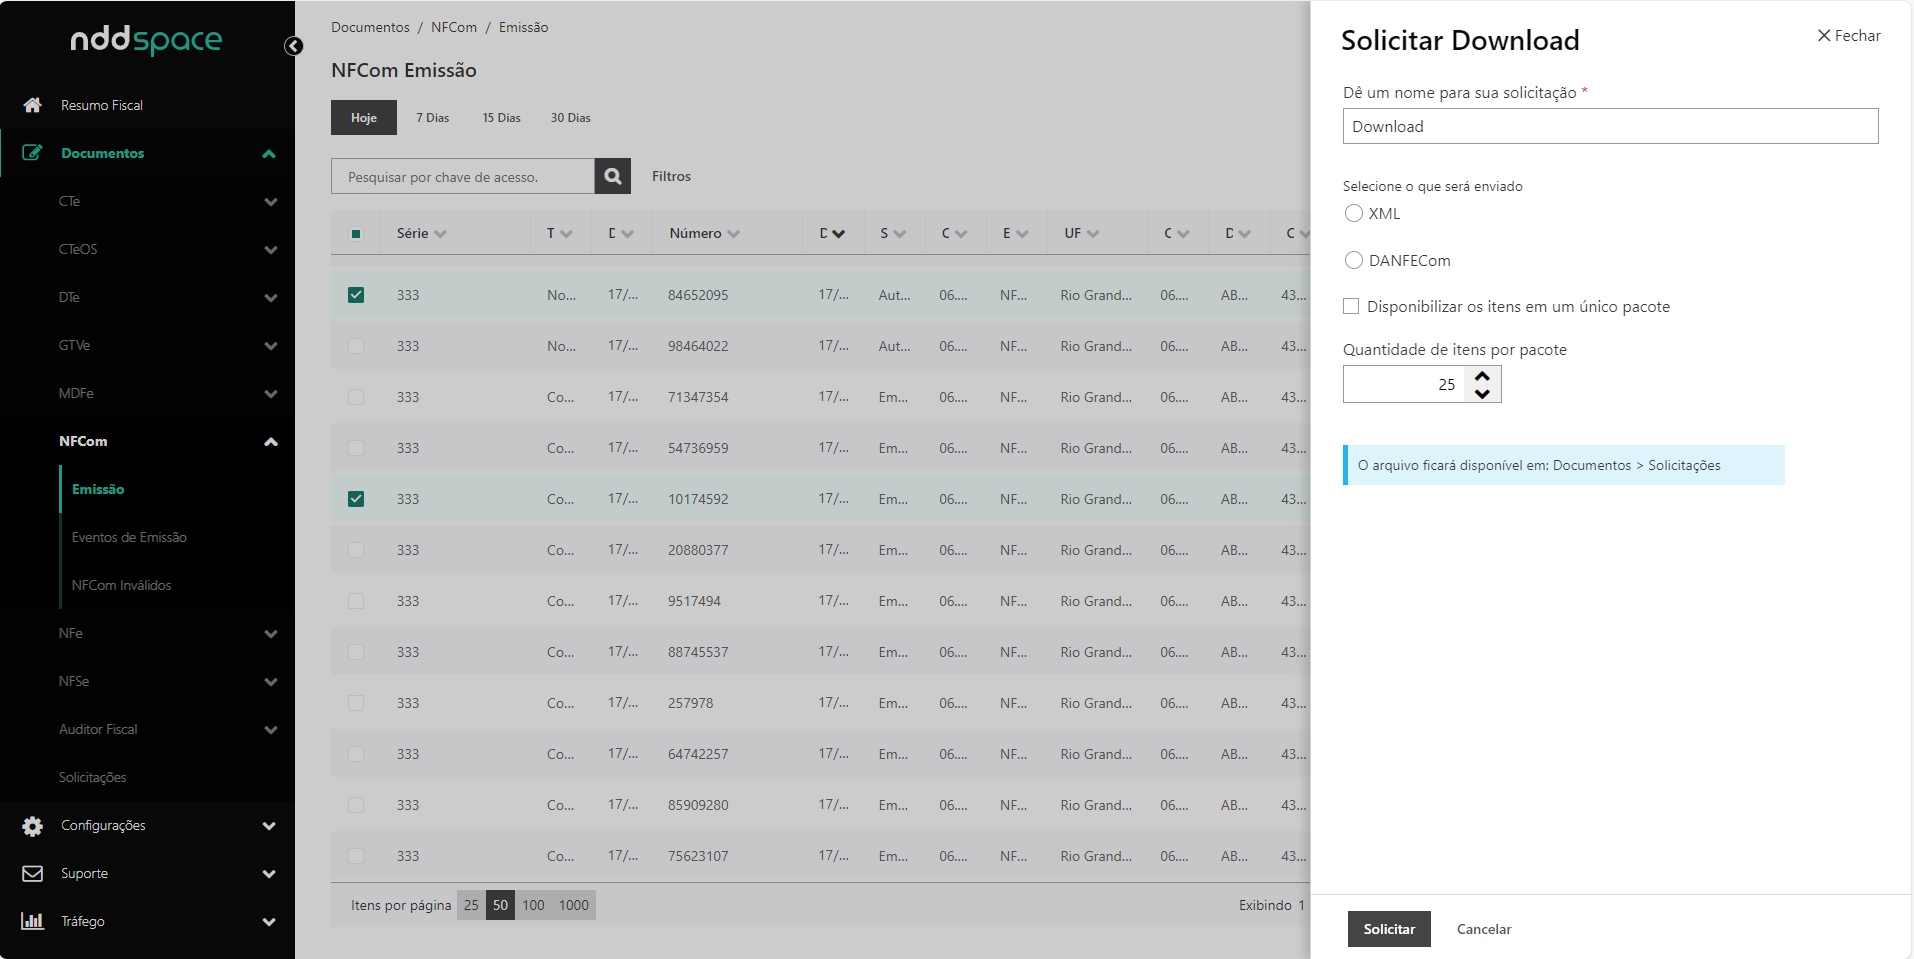Open the Série column dropdown

tap(441, 234)
